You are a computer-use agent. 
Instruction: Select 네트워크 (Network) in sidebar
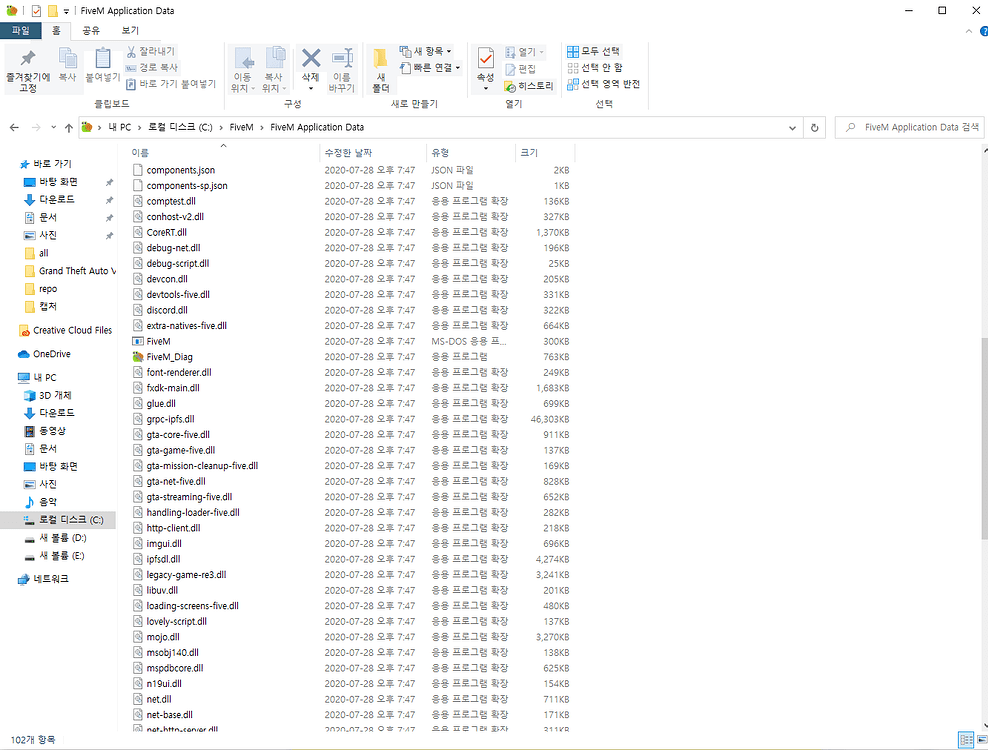(44, 579)
